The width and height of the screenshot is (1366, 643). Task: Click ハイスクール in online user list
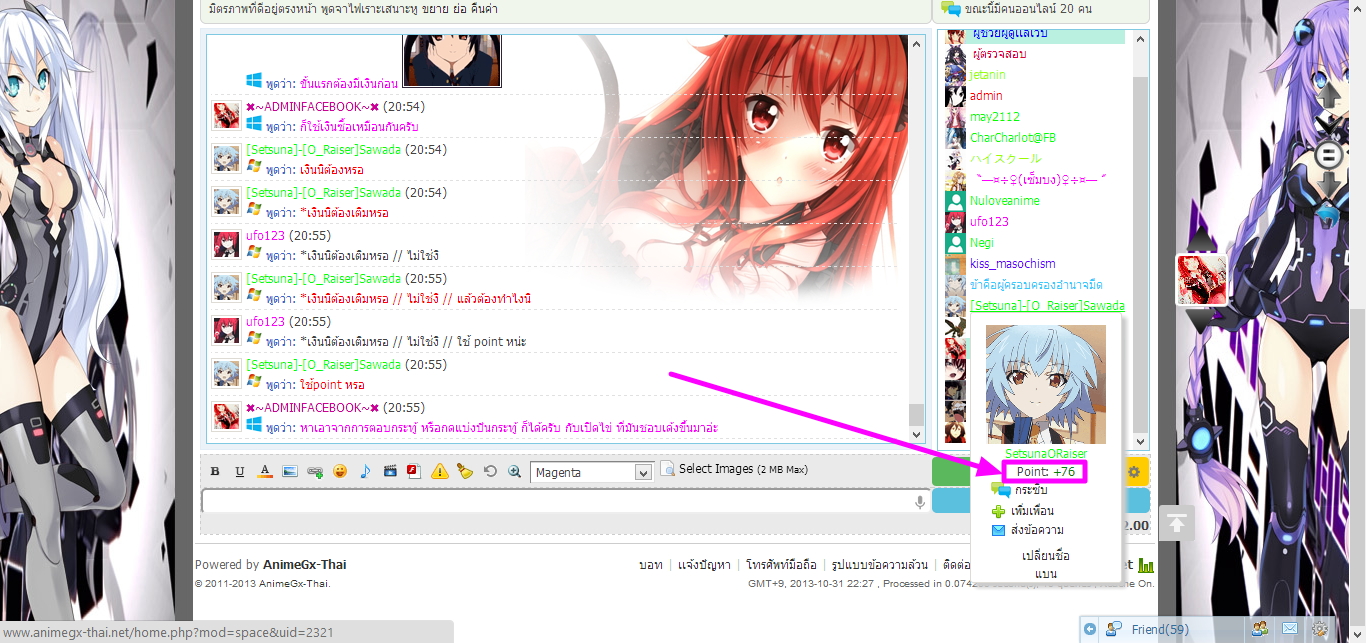tap(1005, 159)
